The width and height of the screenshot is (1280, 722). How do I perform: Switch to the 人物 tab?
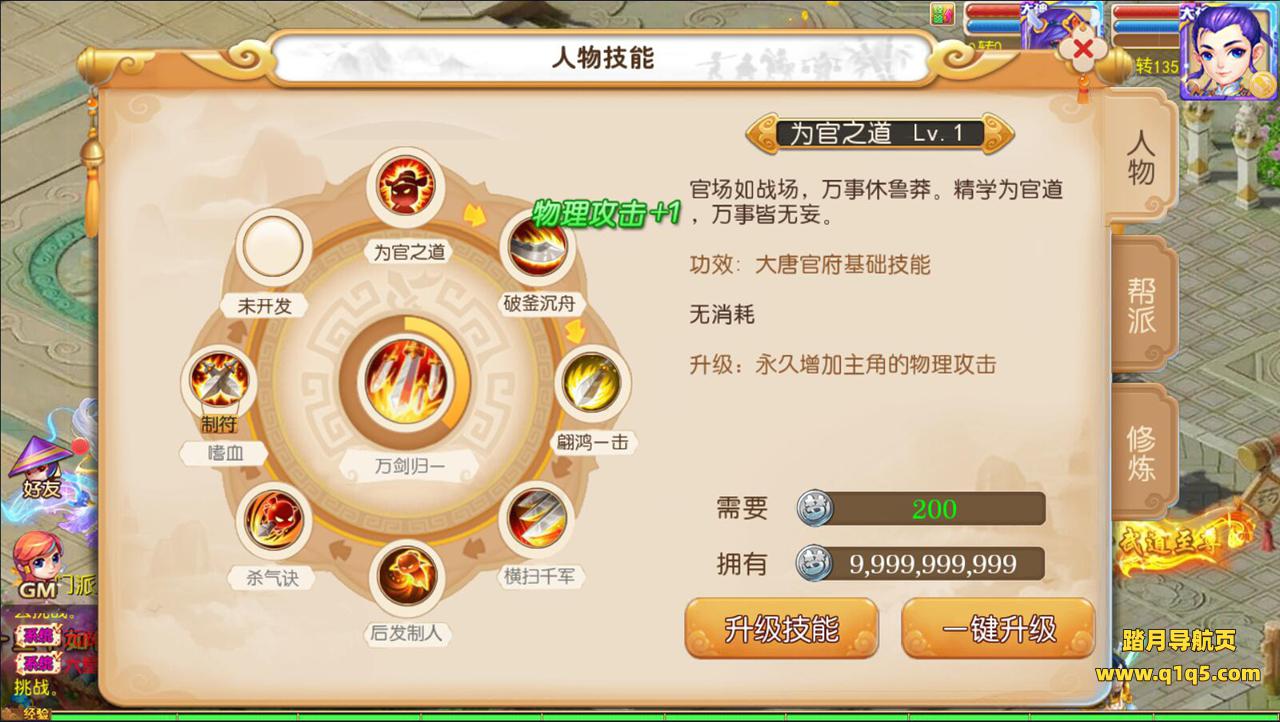pos(1141,158)
